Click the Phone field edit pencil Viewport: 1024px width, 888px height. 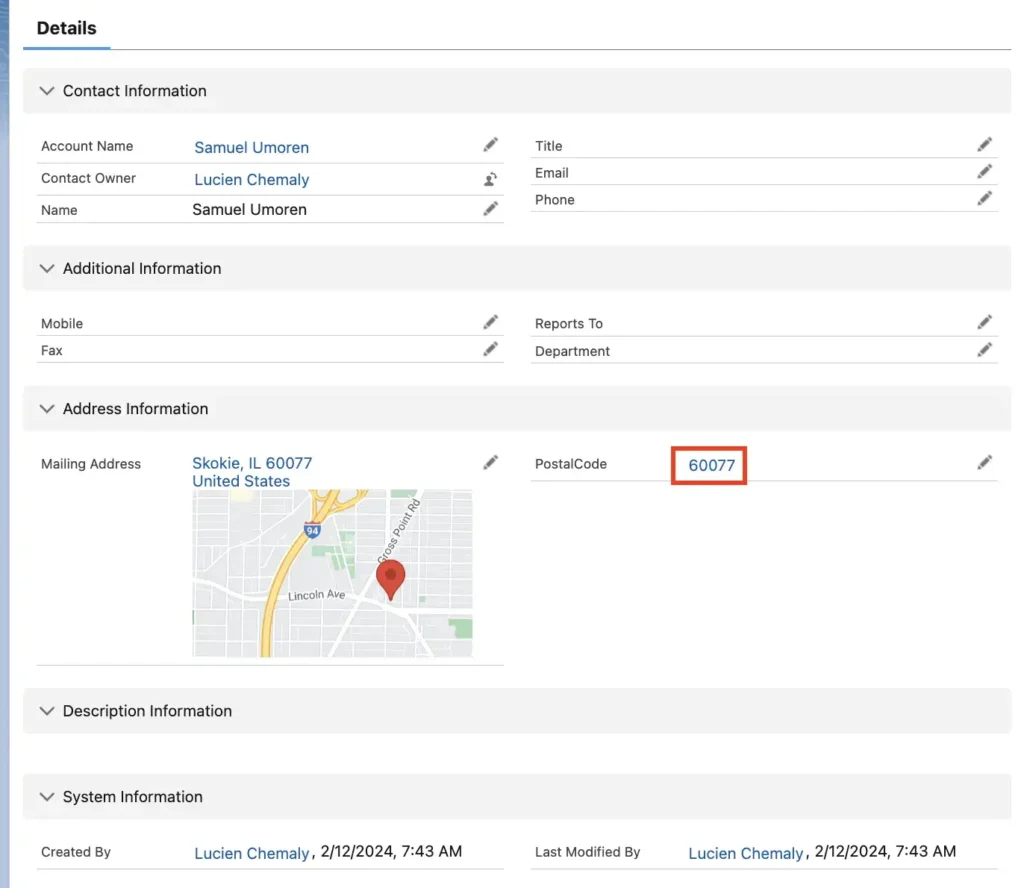[x=985, y=199]
